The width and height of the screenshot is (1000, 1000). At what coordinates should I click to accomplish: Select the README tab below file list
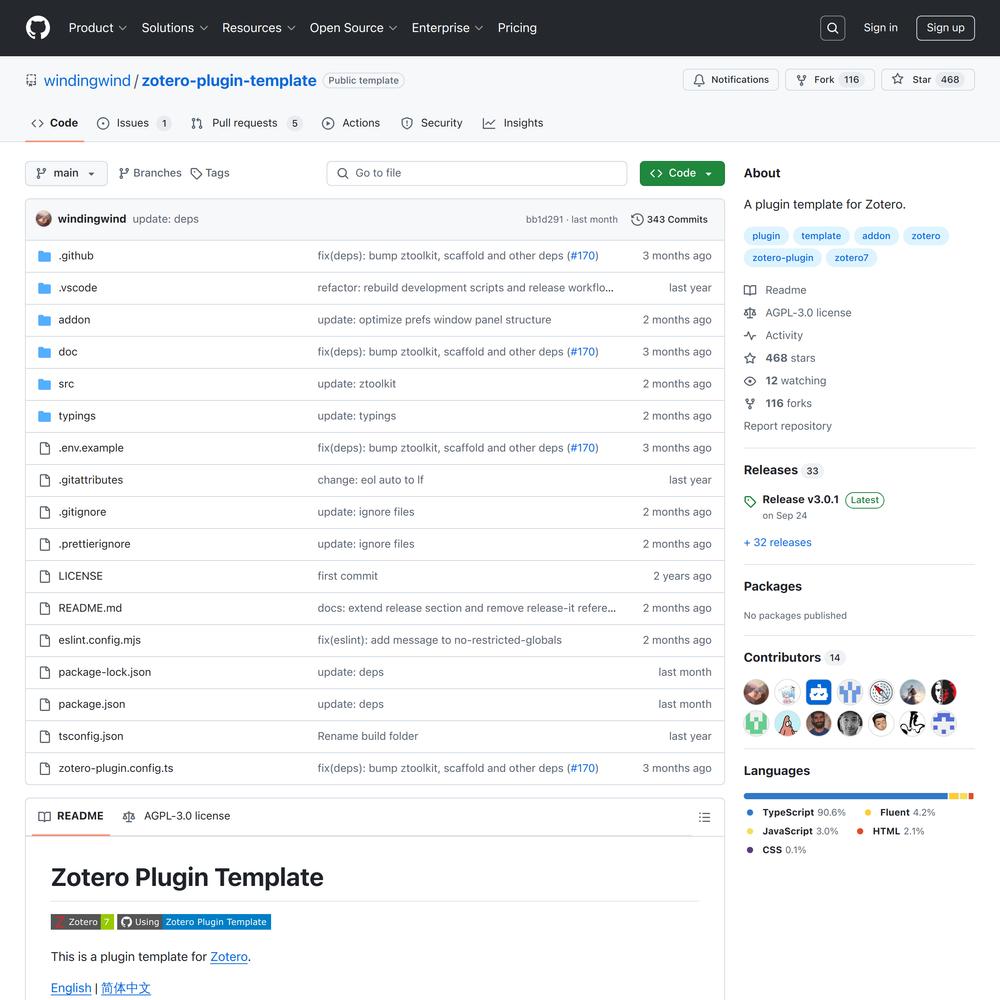[71, 816]
